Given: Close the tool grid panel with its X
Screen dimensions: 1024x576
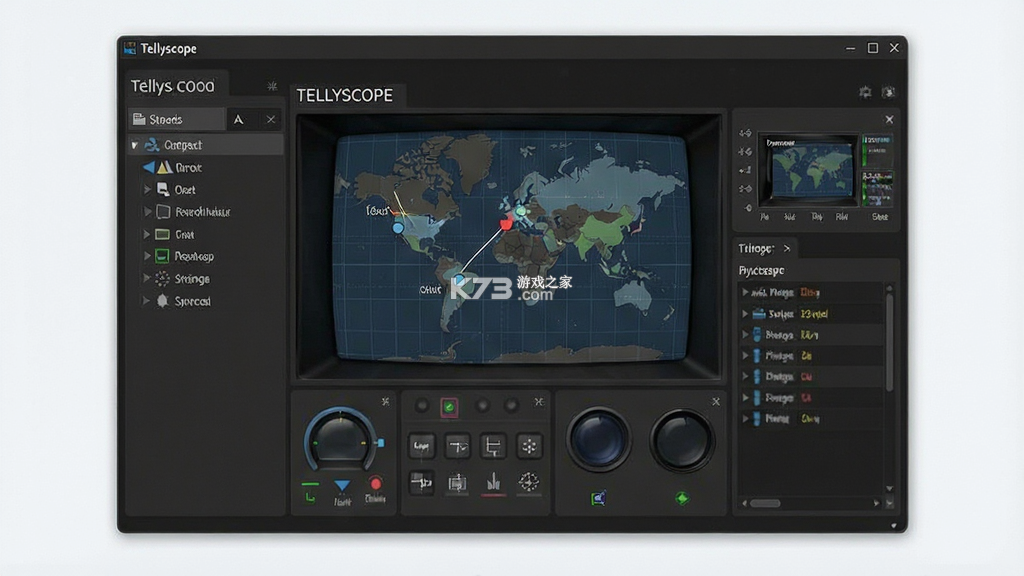Looking at the screenshot, I should (x=539, y=402).
